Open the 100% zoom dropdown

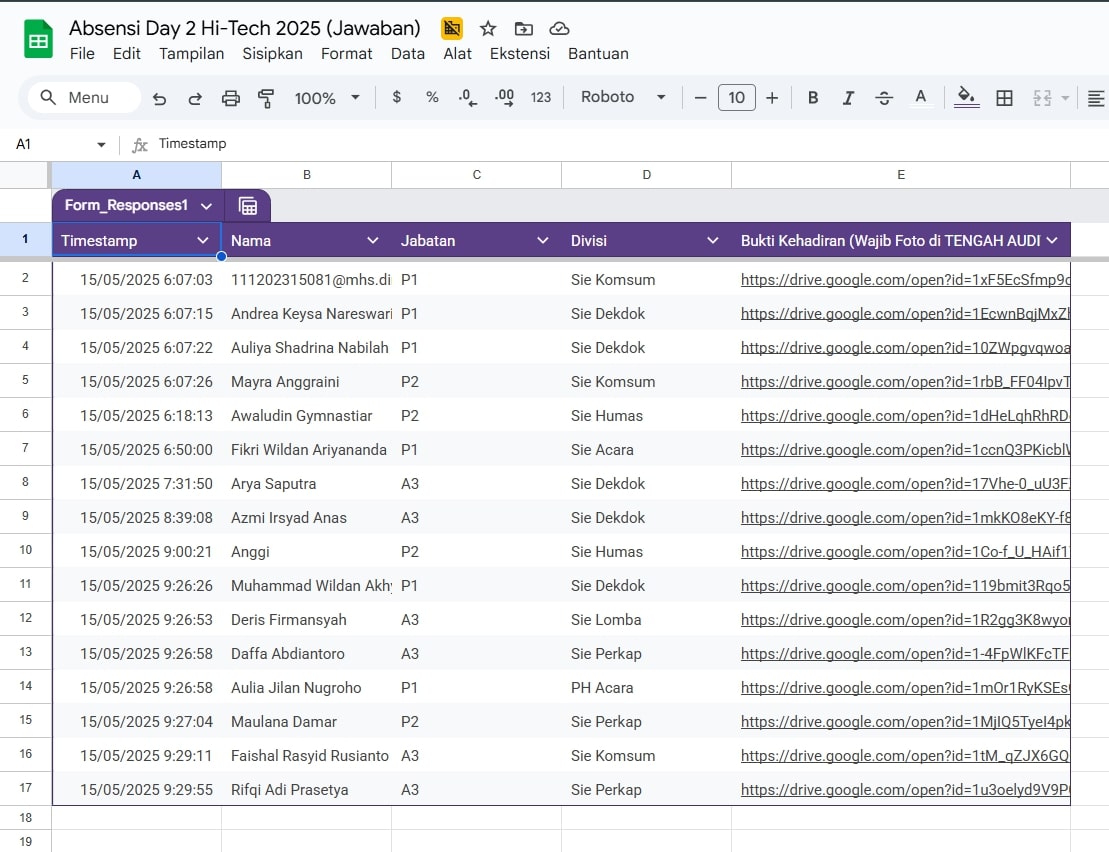tap(327, 98)
